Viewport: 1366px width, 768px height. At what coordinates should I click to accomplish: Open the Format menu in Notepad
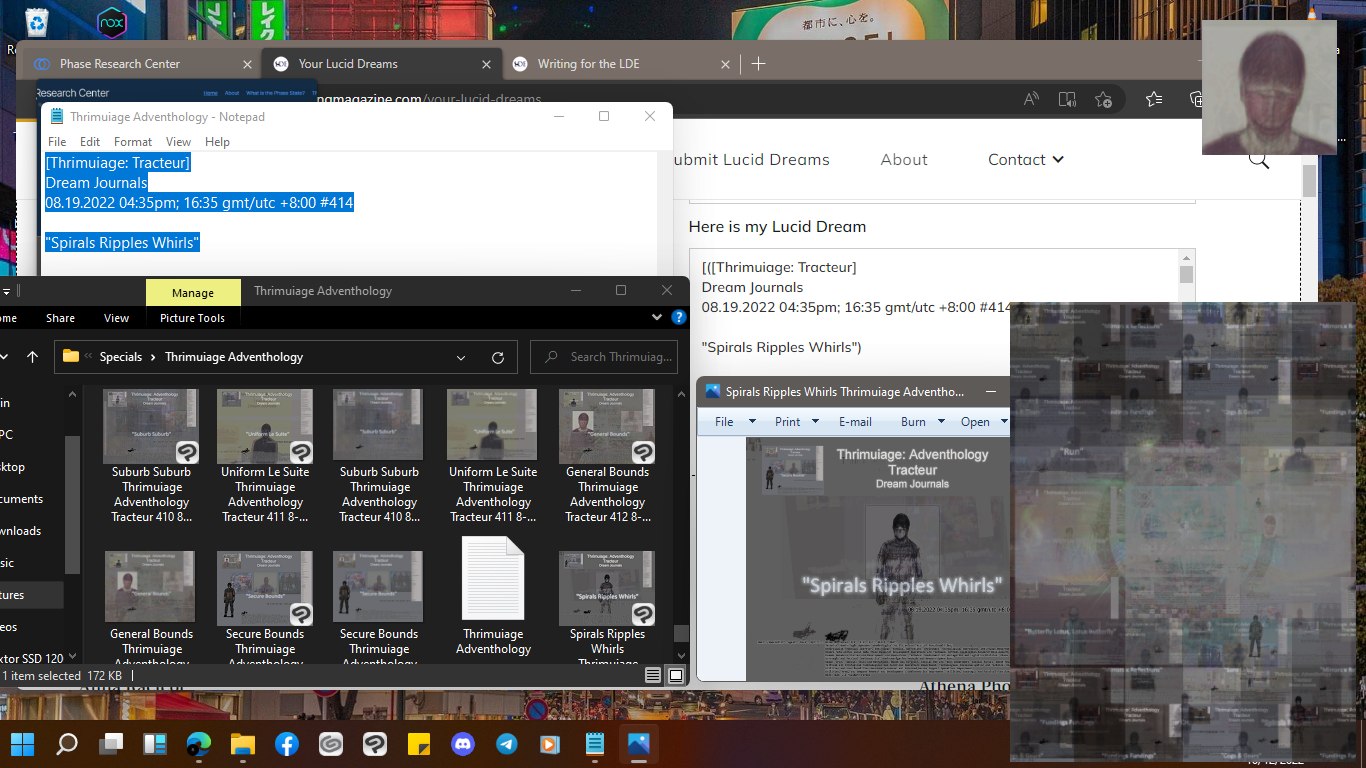133,142
